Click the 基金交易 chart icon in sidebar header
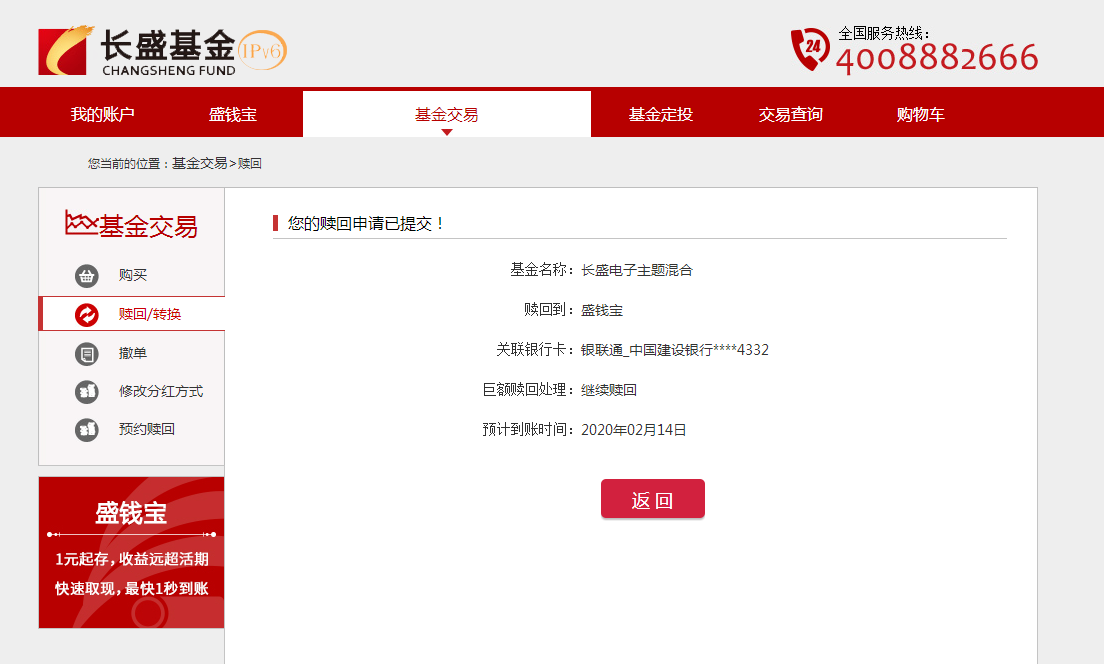The image size is (1104, 664). 81,223
